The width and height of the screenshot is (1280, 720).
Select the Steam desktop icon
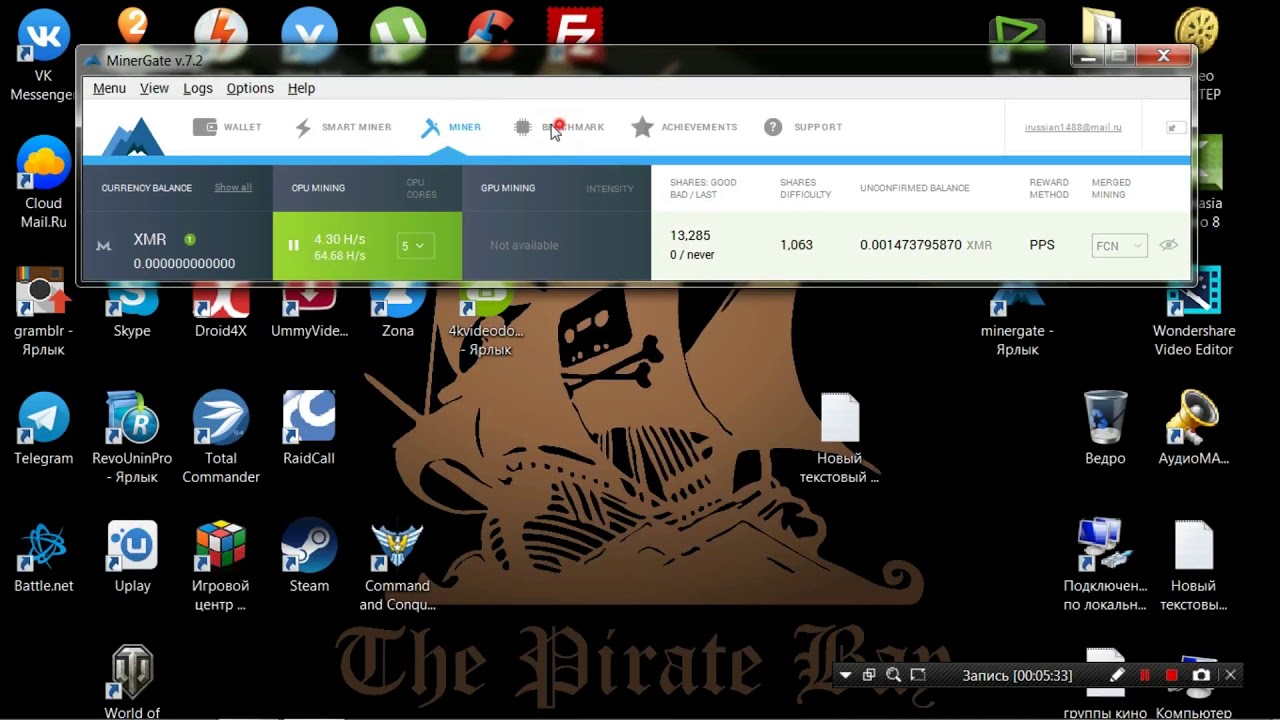coord(309,556)
